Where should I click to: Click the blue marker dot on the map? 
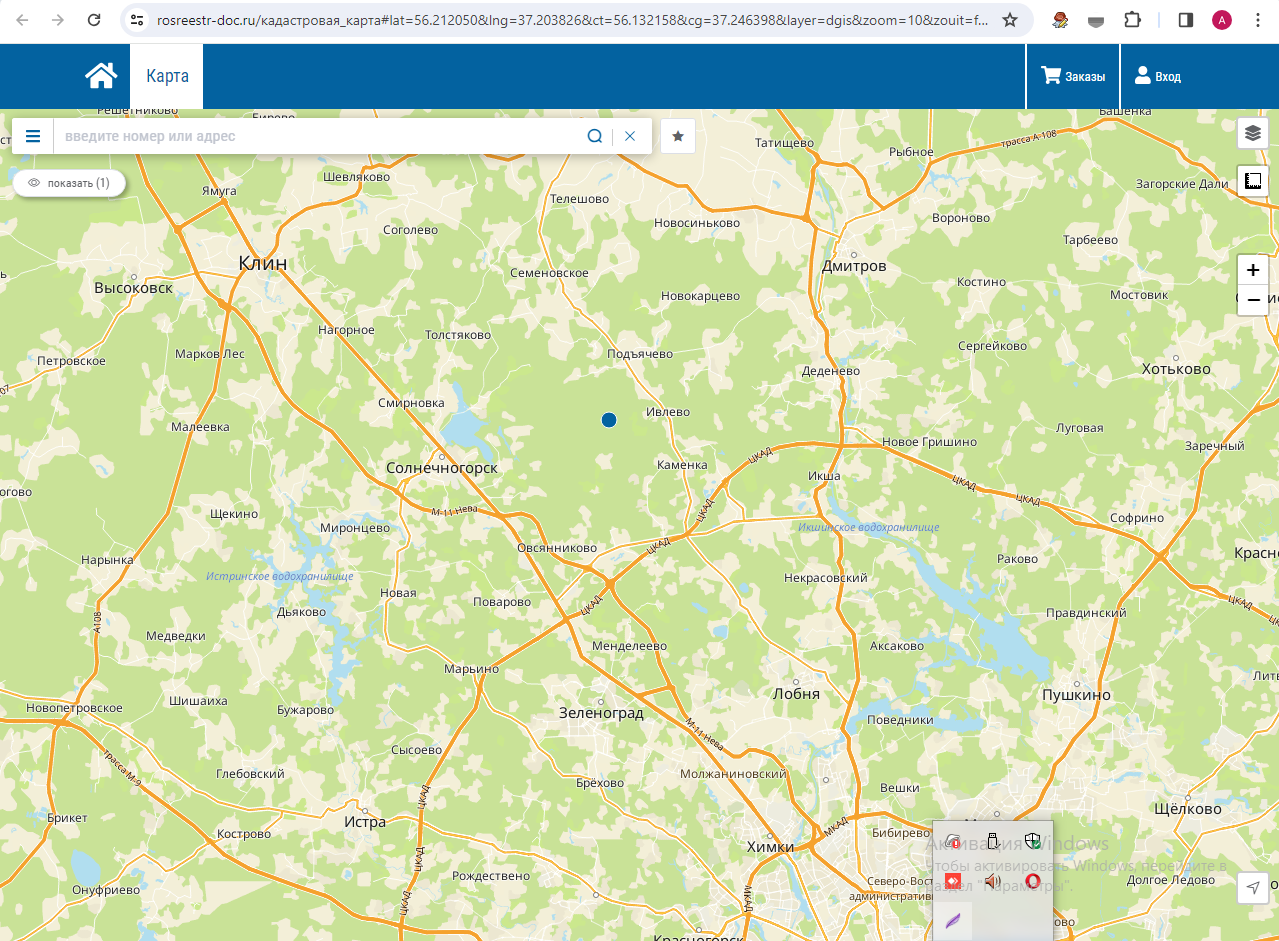(x=609, y=420)
